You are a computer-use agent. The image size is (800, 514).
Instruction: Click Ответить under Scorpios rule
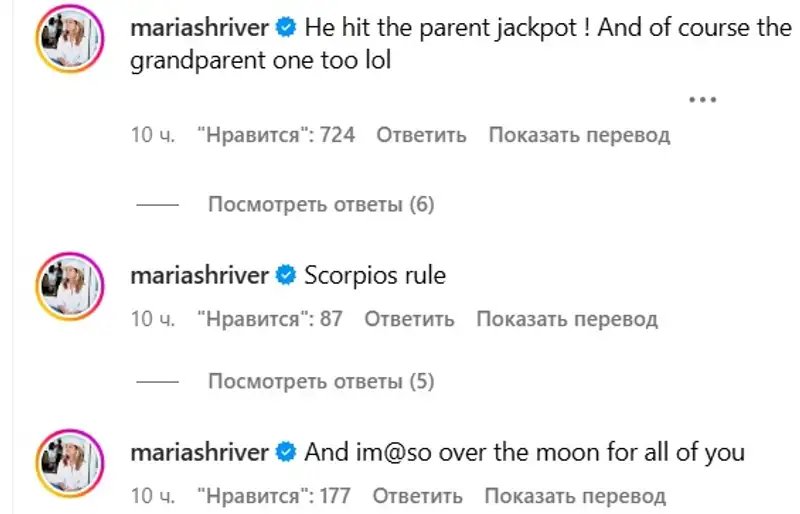coord(409,319)
